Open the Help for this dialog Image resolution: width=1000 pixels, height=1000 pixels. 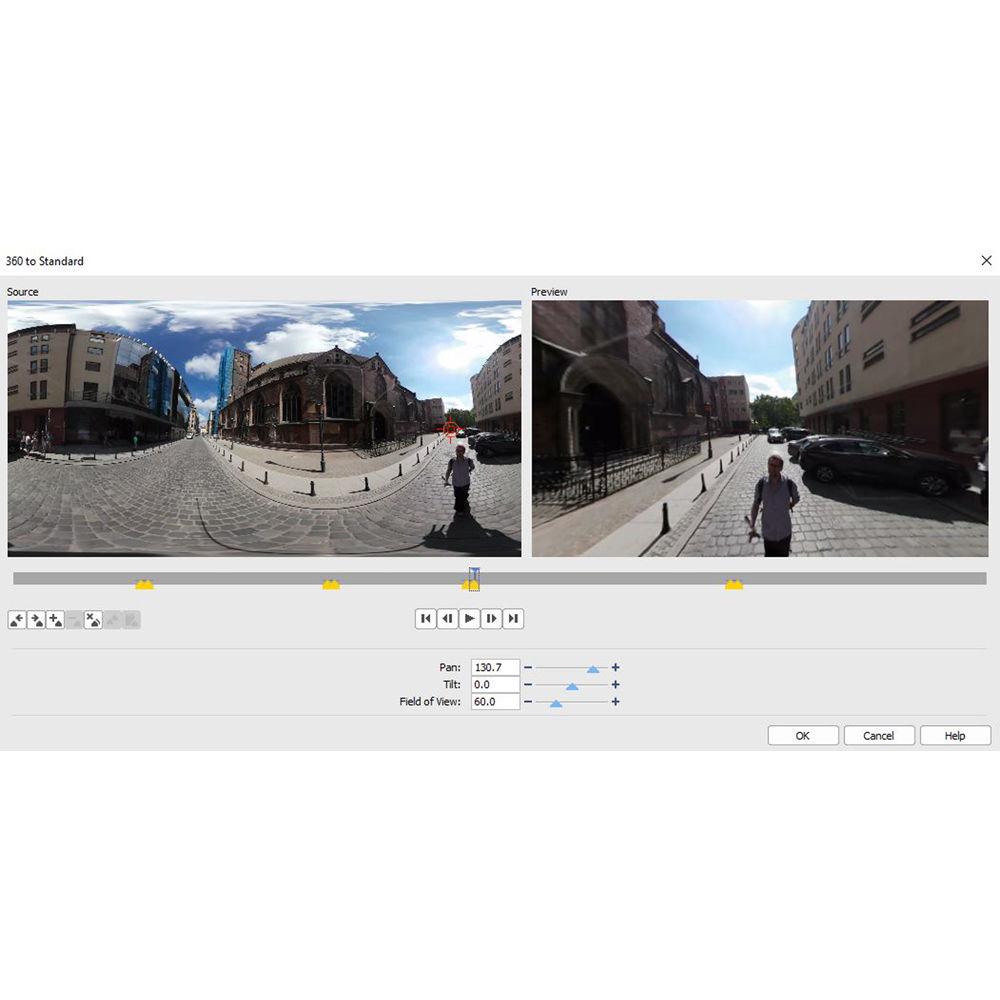[954, 735]
